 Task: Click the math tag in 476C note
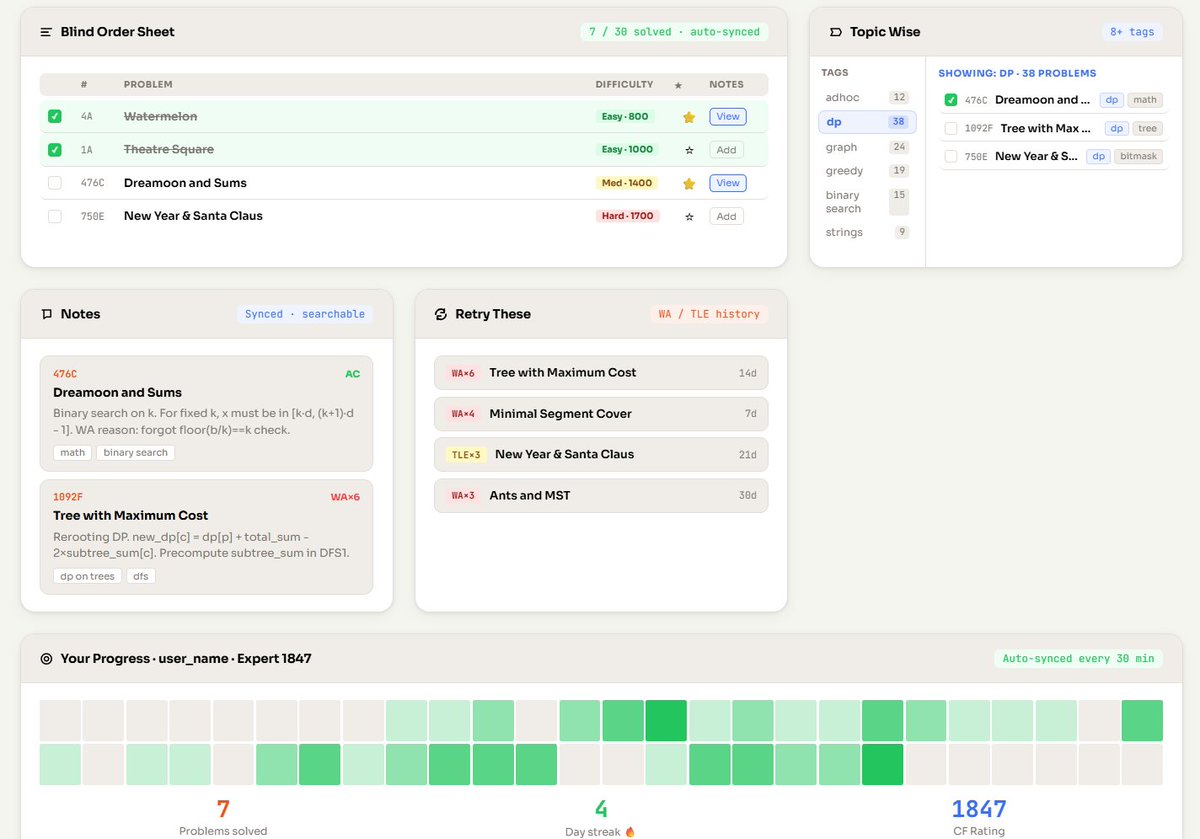(73, 453)
